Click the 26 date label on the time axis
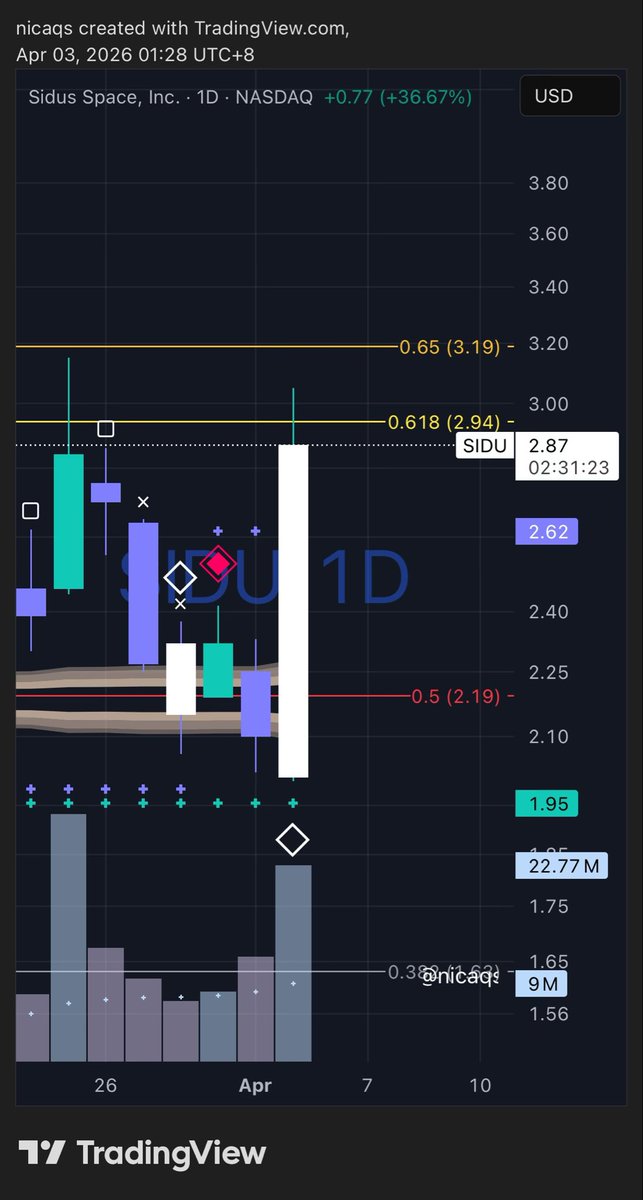643x1200 pixels. [x=106, y=1085]
